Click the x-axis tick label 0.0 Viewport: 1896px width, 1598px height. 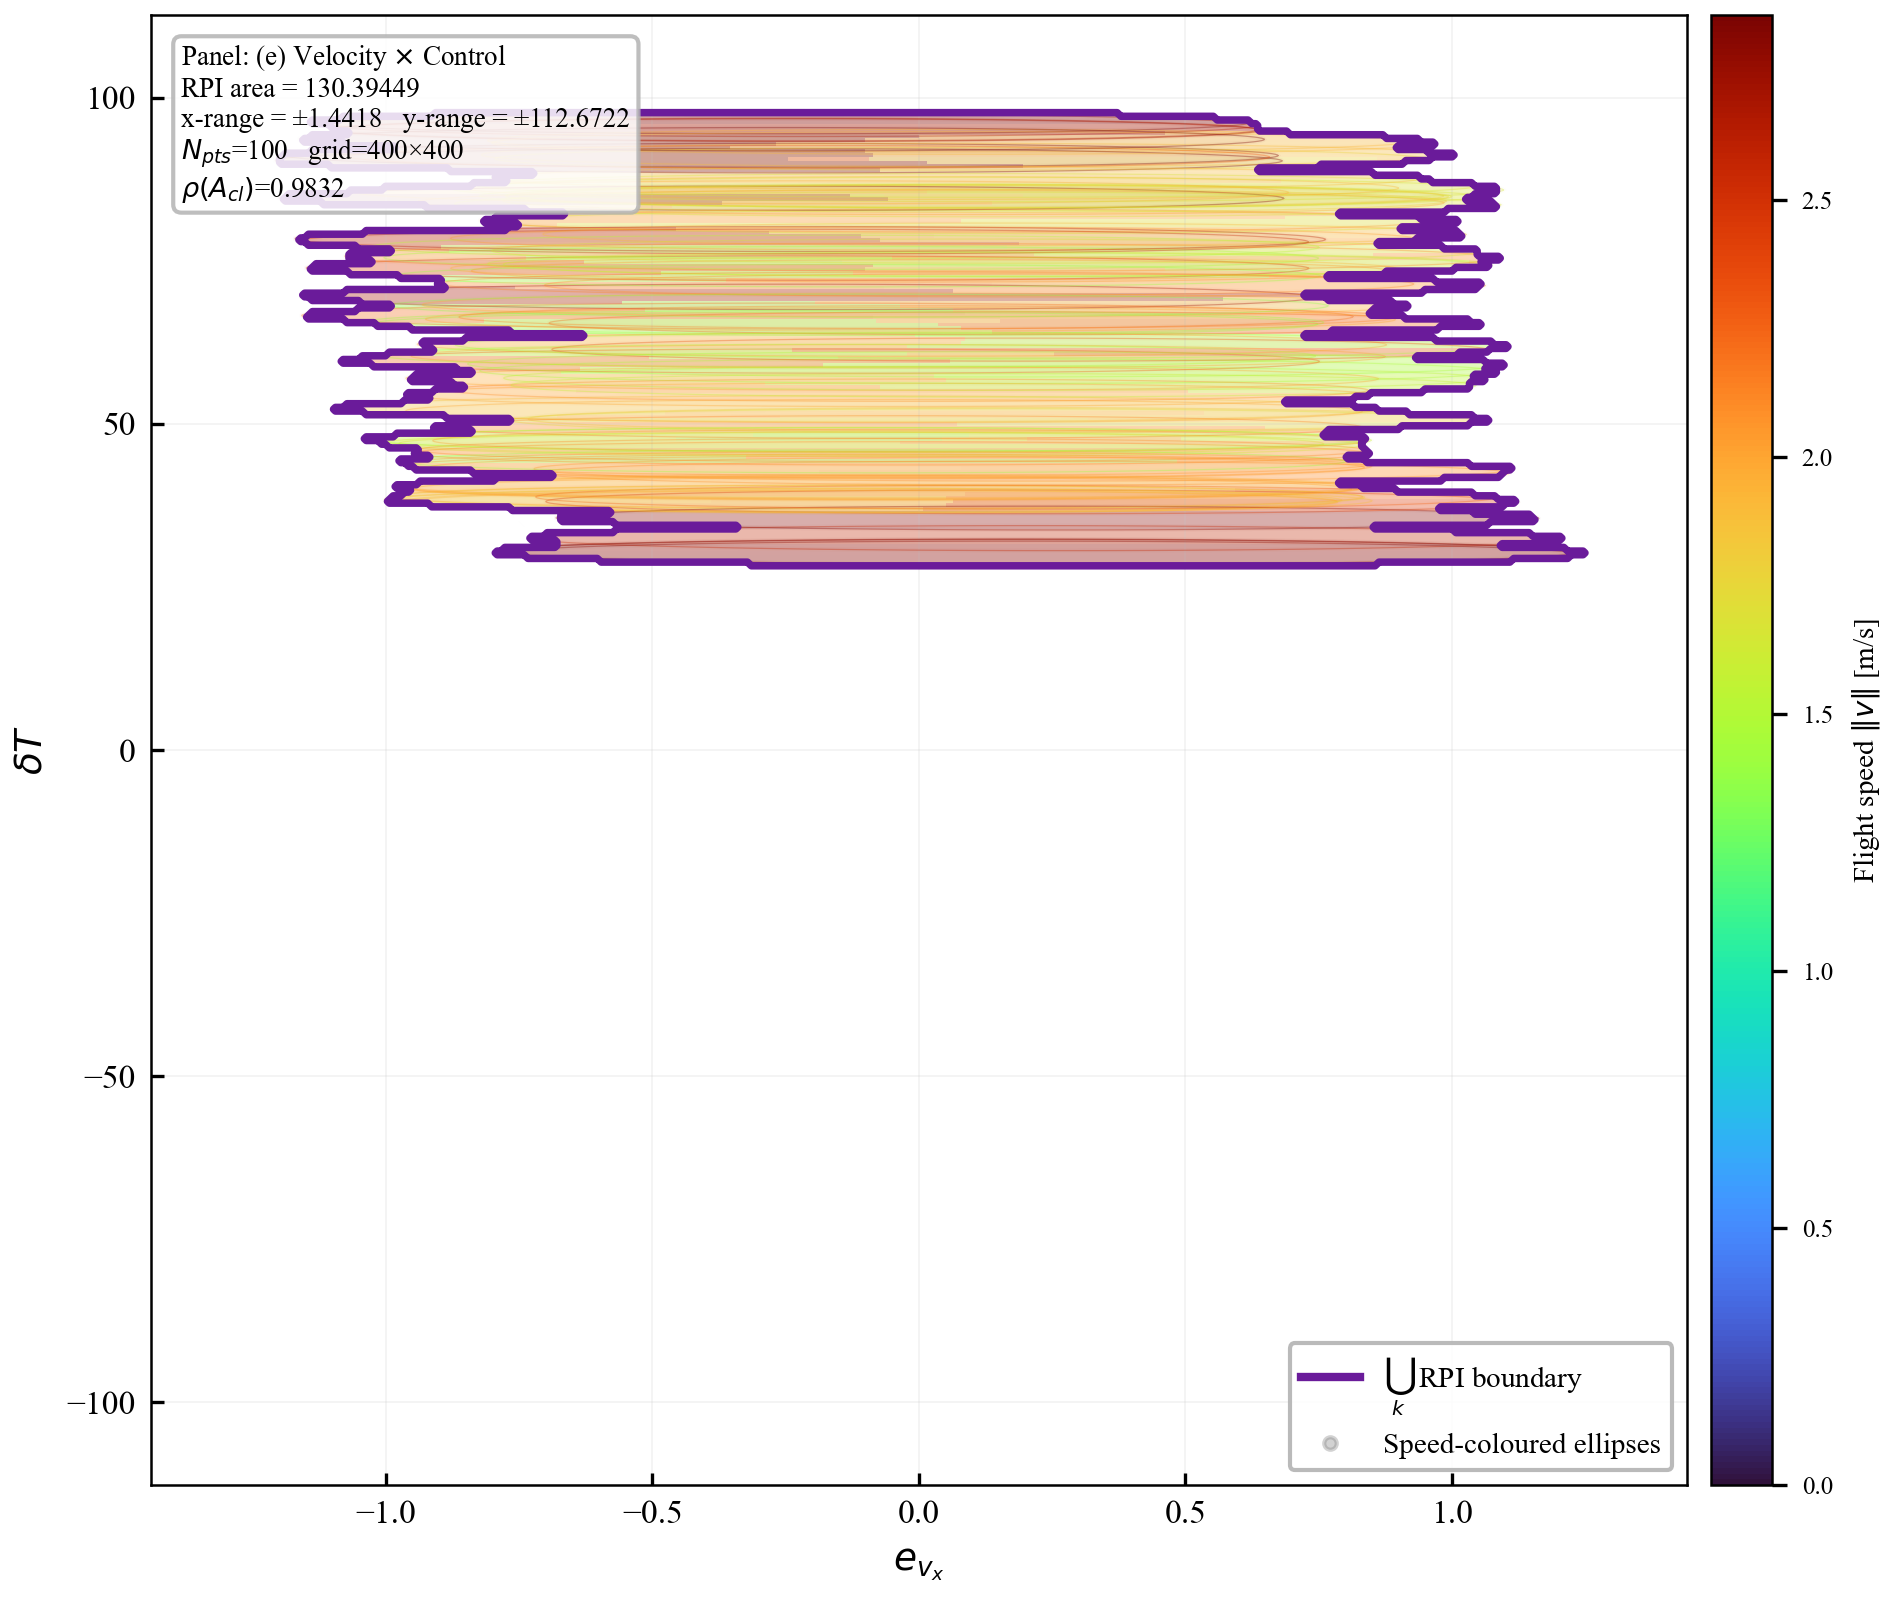tap(919, 1513)
